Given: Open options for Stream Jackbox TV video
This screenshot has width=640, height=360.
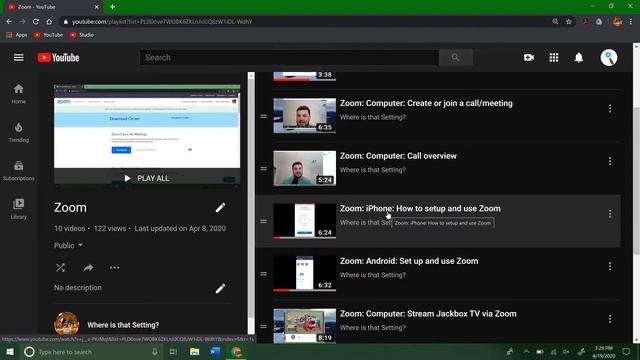Looking at the screenshot, I should coord(610,319).
